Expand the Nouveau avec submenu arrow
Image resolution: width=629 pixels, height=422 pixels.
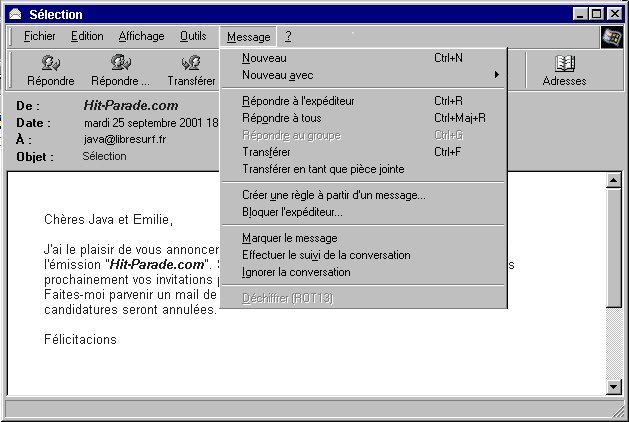coord(496,75)
